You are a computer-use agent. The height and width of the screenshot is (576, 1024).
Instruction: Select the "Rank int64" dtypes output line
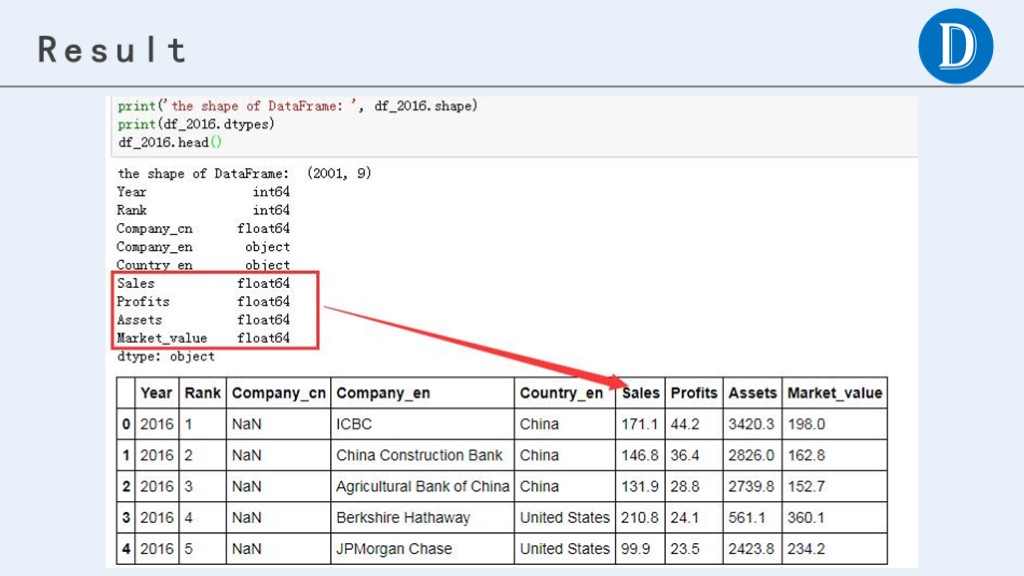click(203, 210)
